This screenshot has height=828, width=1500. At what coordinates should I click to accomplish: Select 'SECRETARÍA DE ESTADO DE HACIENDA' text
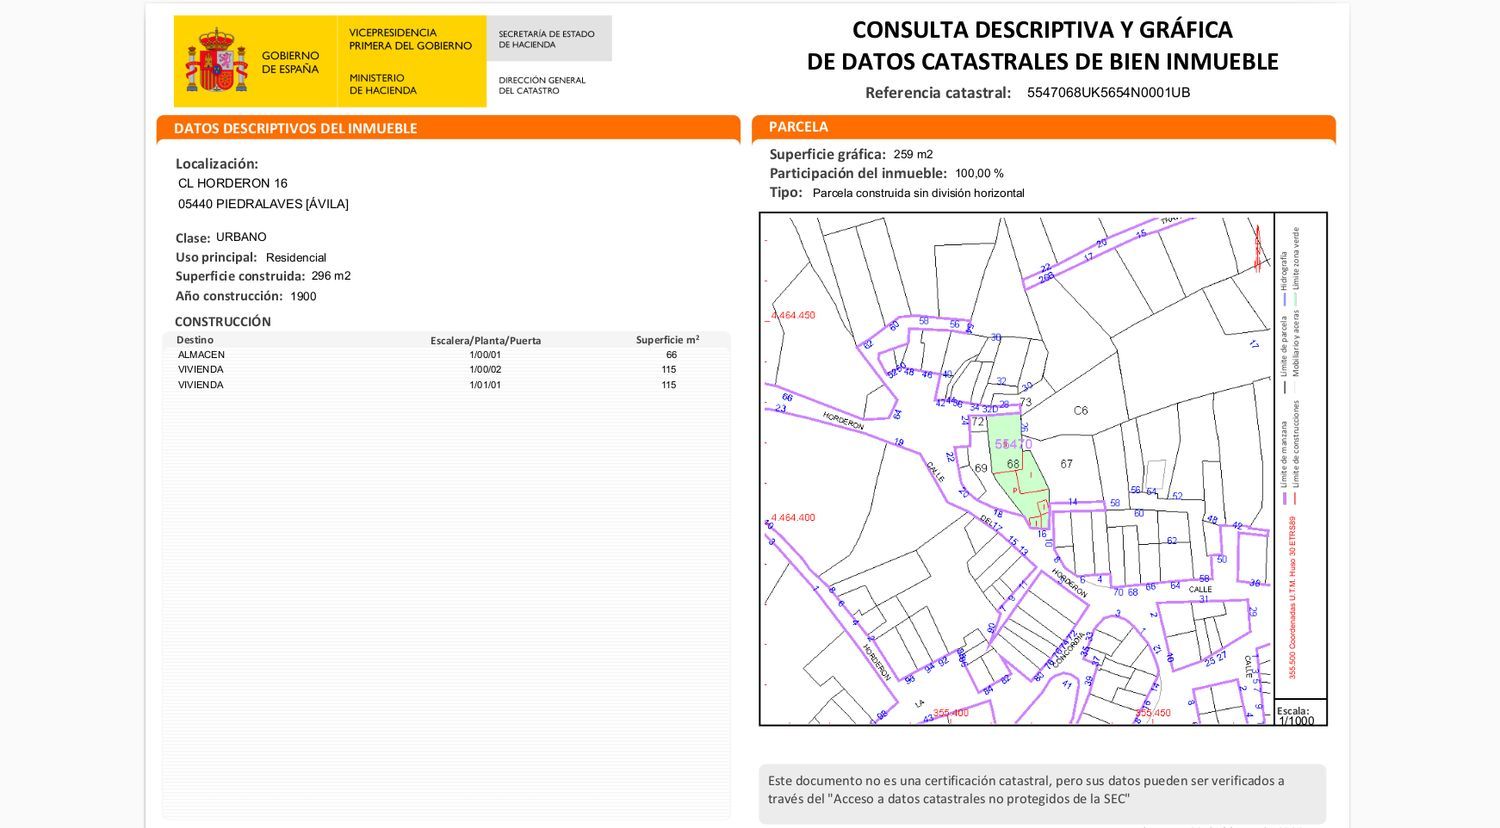pos(547,39)
